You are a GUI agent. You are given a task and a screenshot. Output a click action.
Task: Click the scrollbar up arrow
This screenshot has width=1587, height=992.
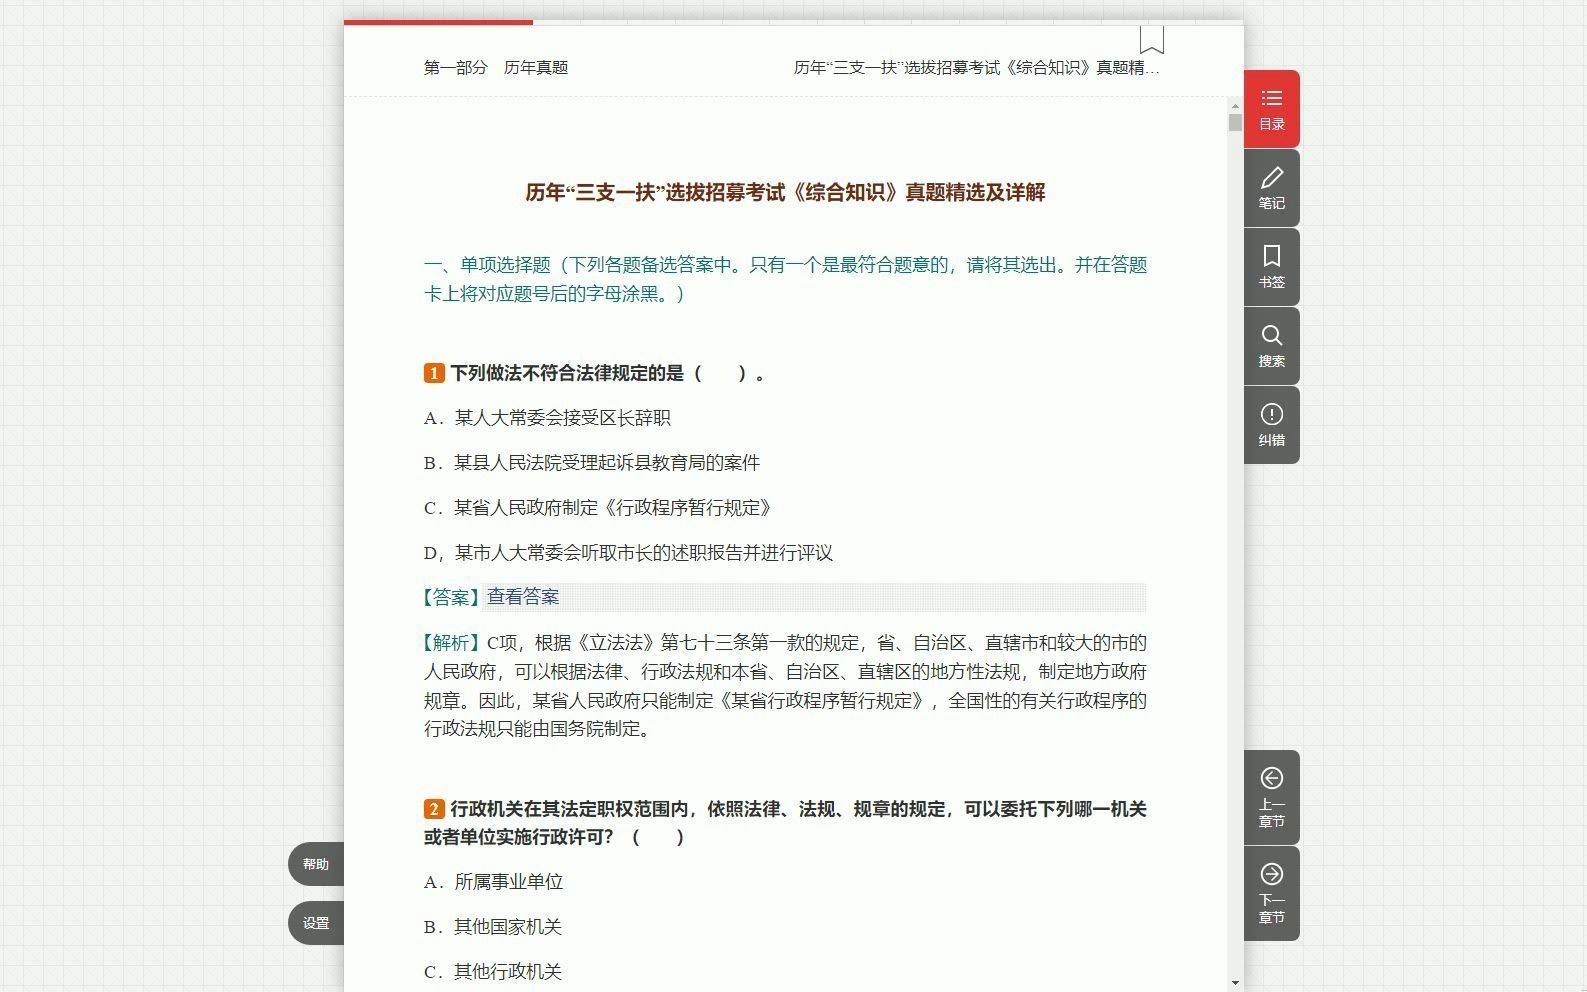tap(1235, 105)
